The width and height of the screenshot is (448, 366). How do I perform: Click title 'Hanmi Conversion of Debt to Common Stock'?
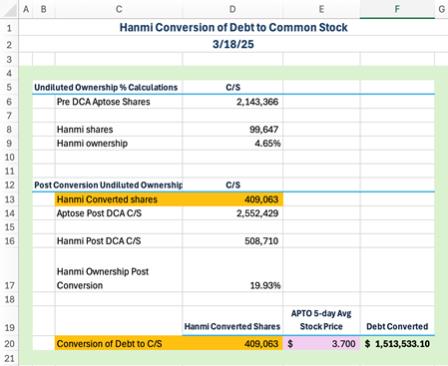coord(233,27)
